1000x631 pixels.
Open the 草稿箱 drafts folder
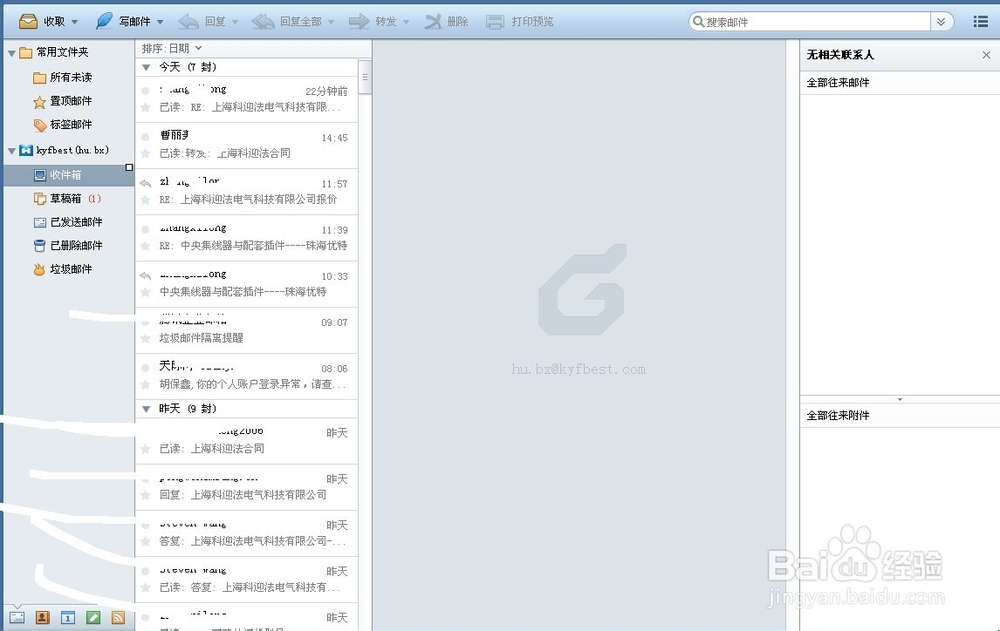click(x=67, y=198)
